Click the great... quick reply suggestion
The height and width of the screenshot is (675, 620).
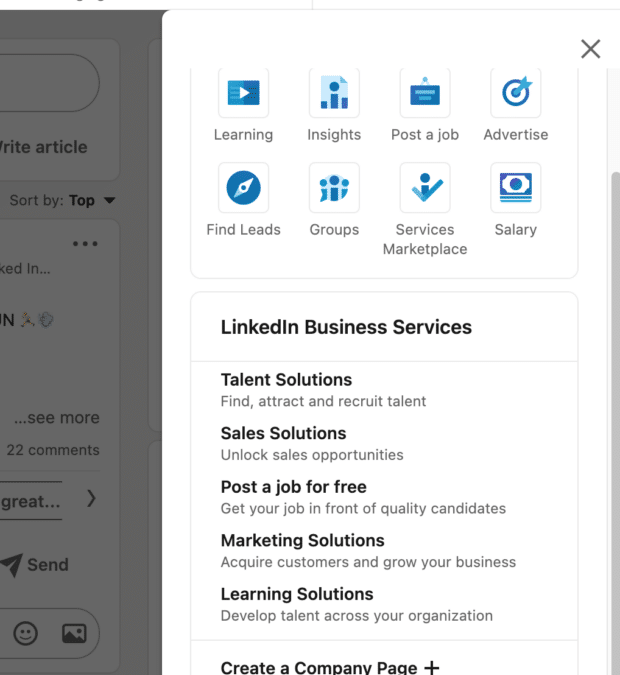[31, 501]
